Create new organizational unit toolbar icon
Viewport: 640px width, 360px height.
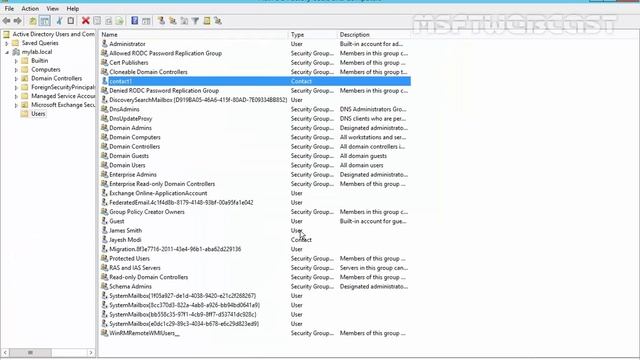coord(184,21)
